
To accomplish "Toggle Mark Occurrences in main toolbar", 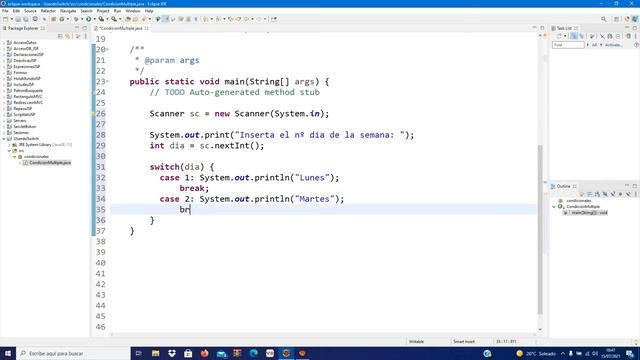I will point(166,19).
